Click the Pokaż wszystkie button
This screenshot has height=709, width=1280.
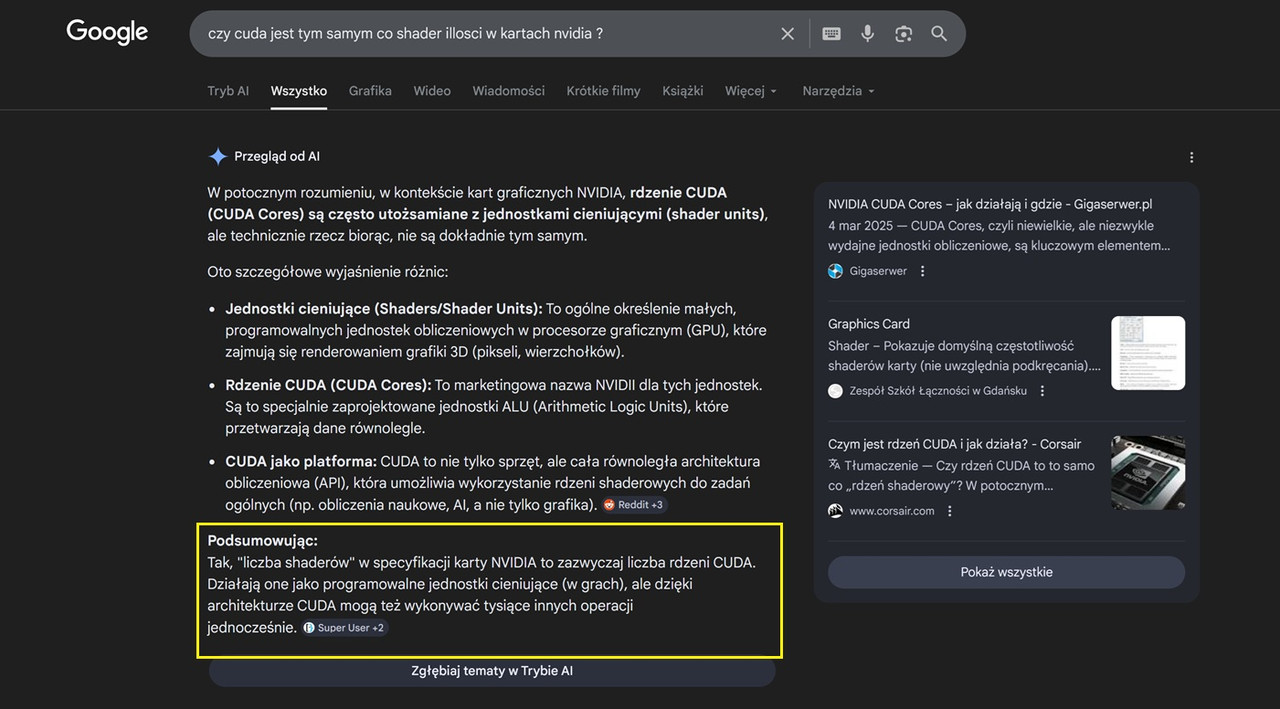pyautogui.click(x=1006, y=572)
